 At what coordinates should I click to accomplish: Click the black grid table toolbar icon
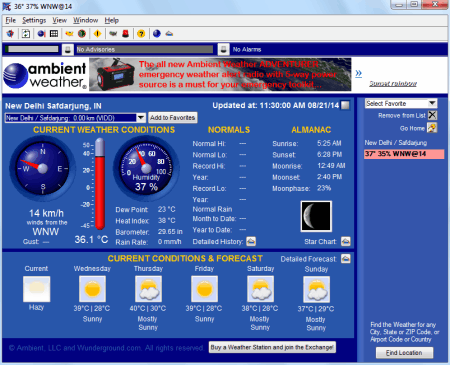[54, 33]
